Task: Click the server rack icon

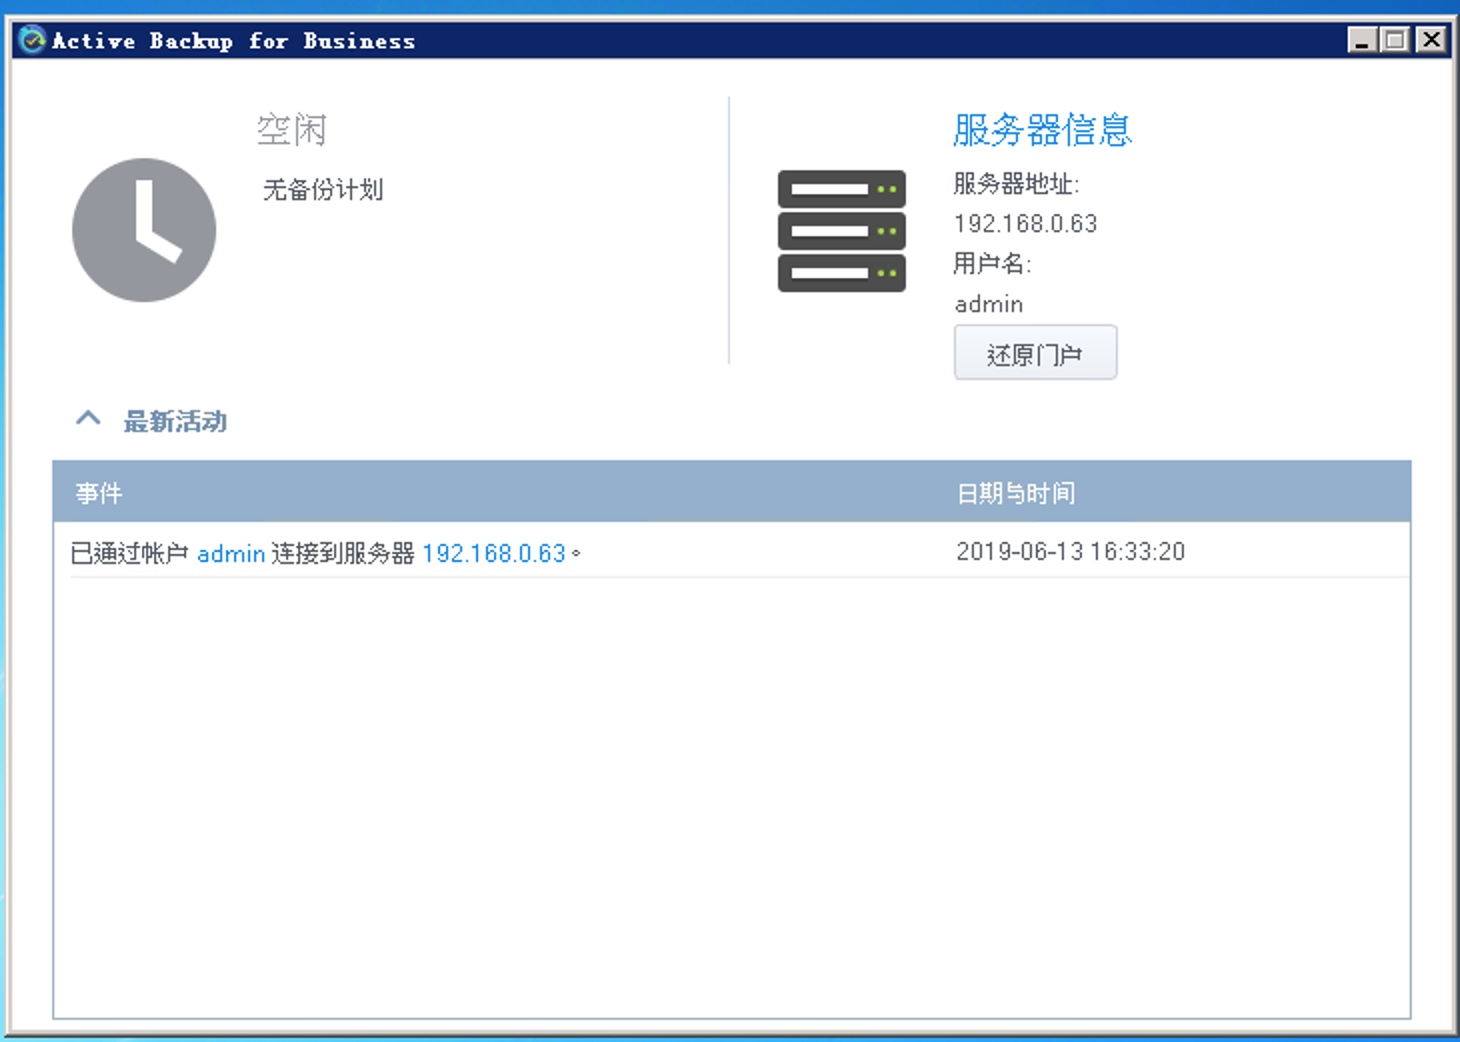Action: 842,231
